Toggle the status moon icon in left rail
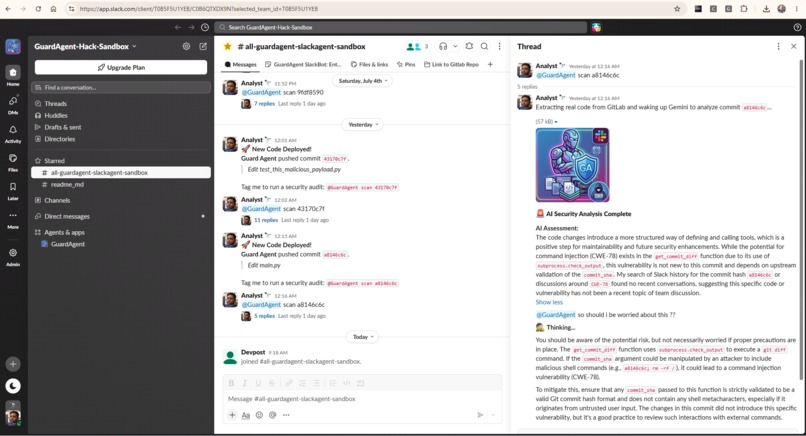This screenshot has height=436, width=806. 13,386
